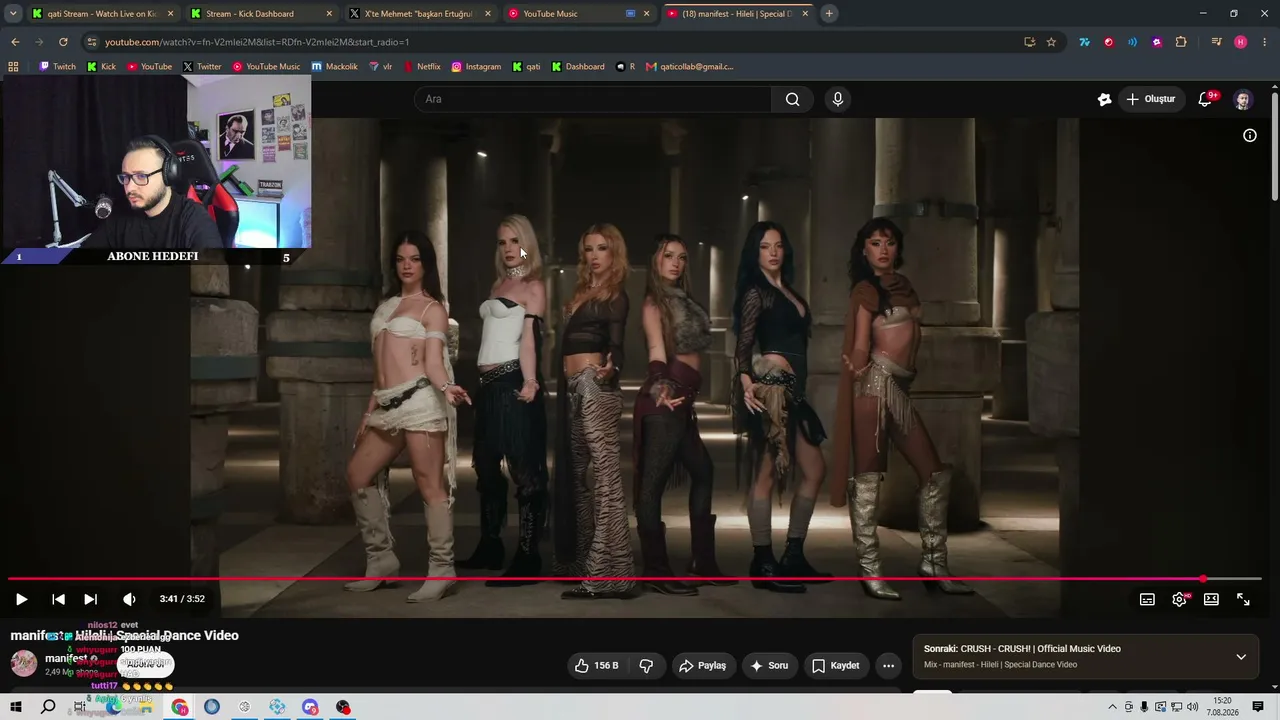Show the video info card icon
Image resolution: width=1280 pixels, height=720 pixels.
pyautogui.click(x=1250, y=135)
